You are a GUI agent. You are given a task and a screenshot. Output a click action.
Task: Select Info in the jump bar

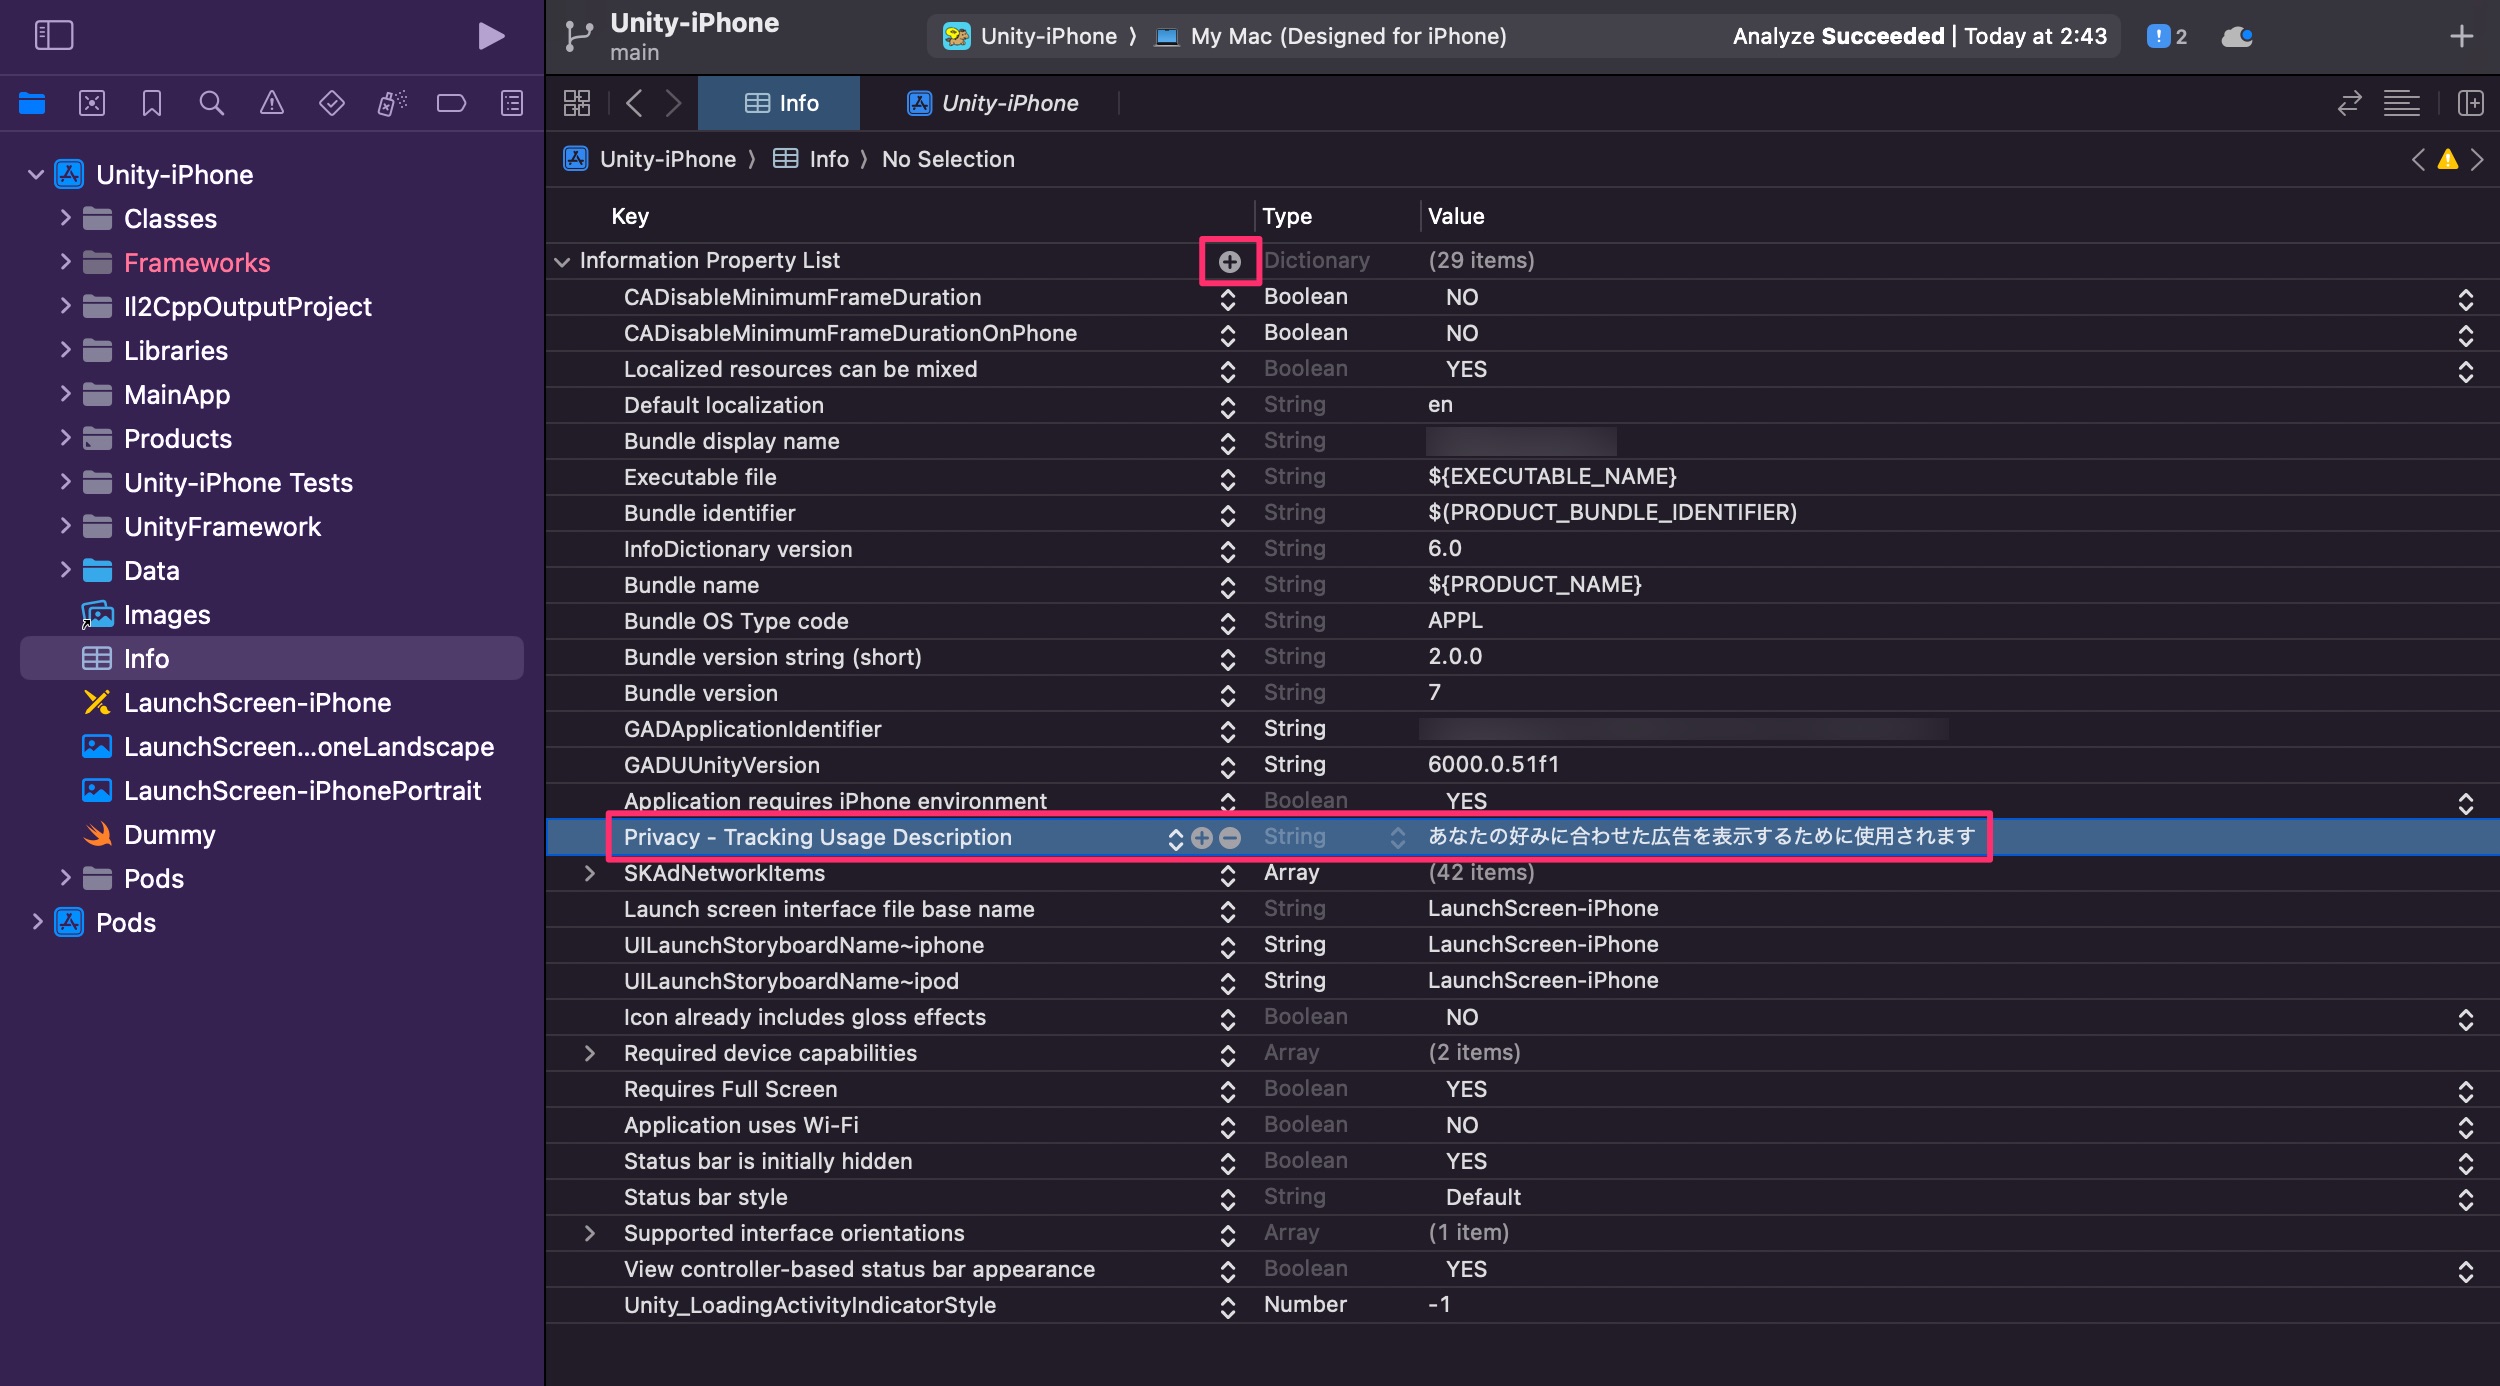point(811,159)
